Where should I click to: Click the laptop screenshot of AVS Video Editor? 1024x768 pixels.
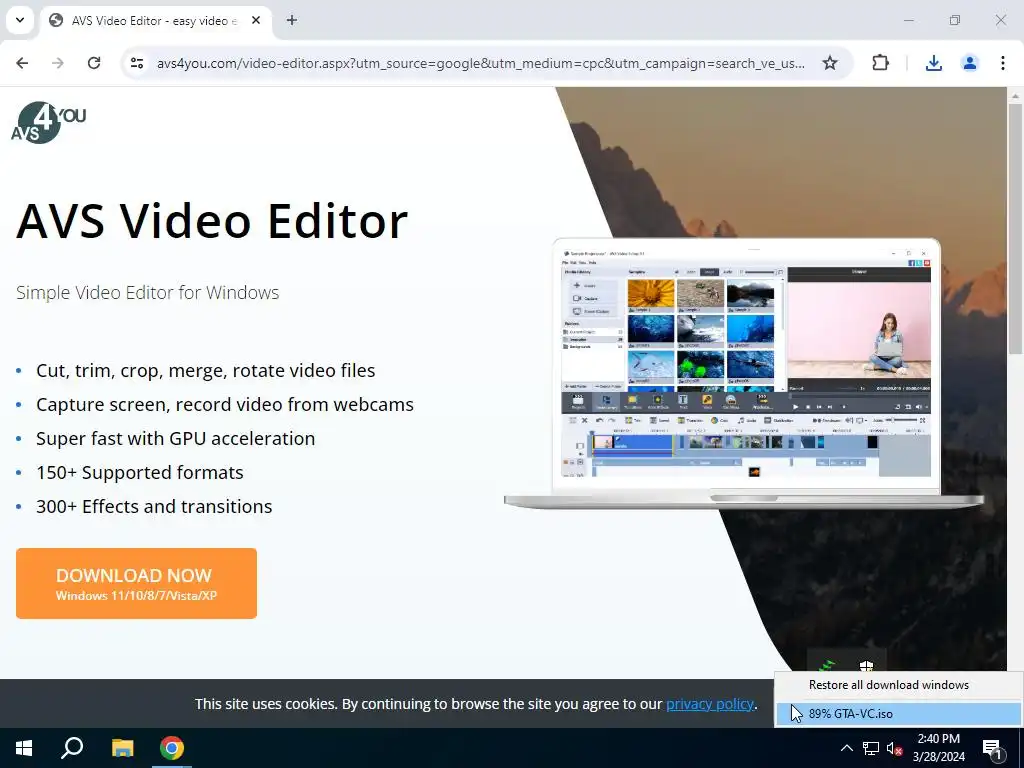click(x=745, y=373)
